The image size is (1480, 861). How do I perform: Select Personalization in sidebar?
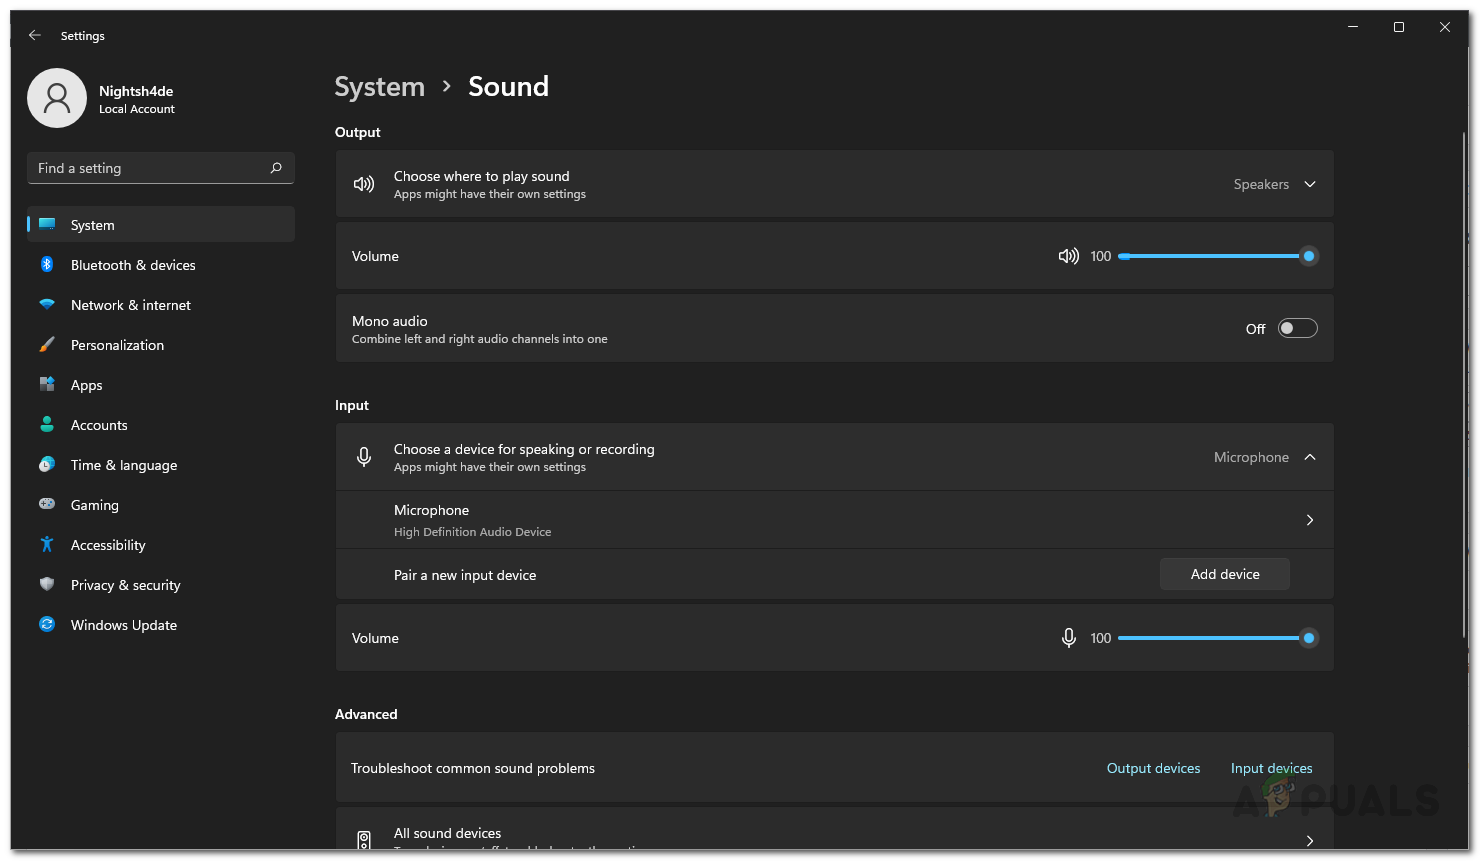tap(117, 345)
